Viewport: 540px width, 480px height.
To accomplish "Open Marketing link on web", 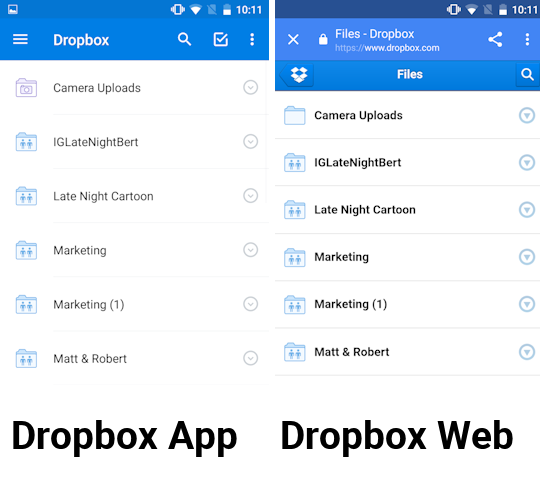I will [341, 258].
